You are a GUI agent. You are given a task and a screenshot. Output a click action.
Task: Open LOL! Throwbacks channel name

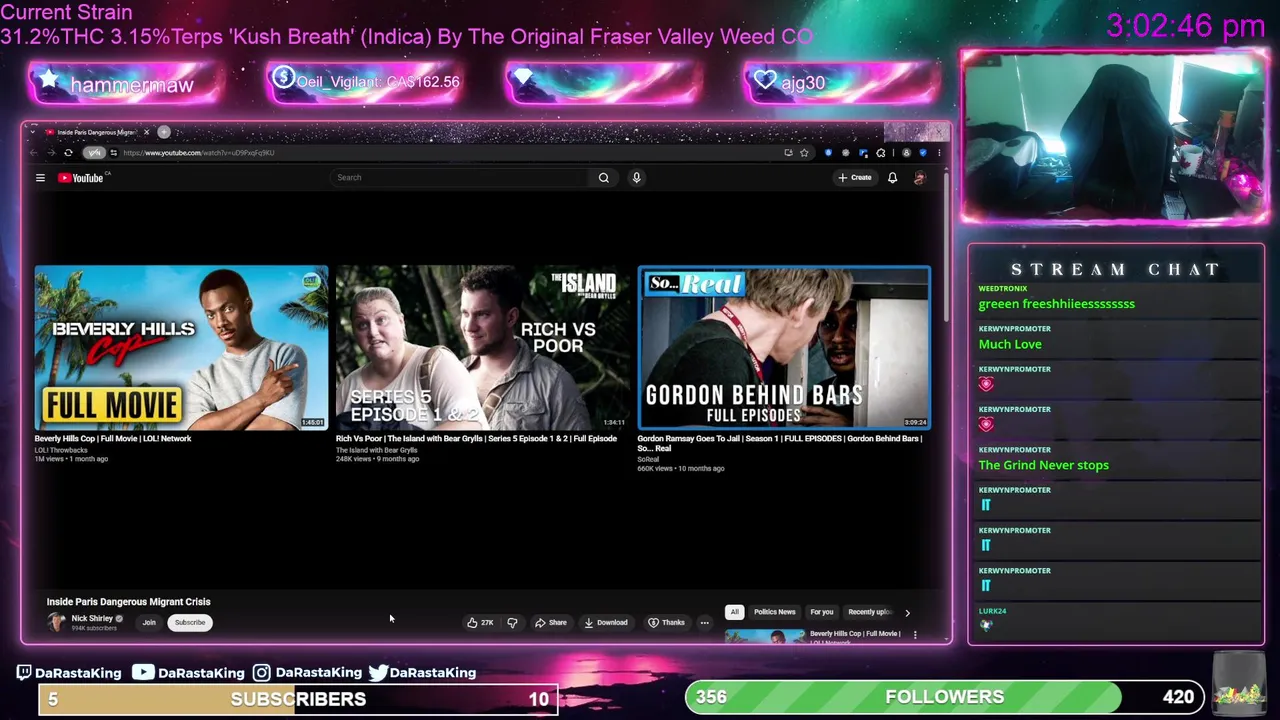coord(61,450)
